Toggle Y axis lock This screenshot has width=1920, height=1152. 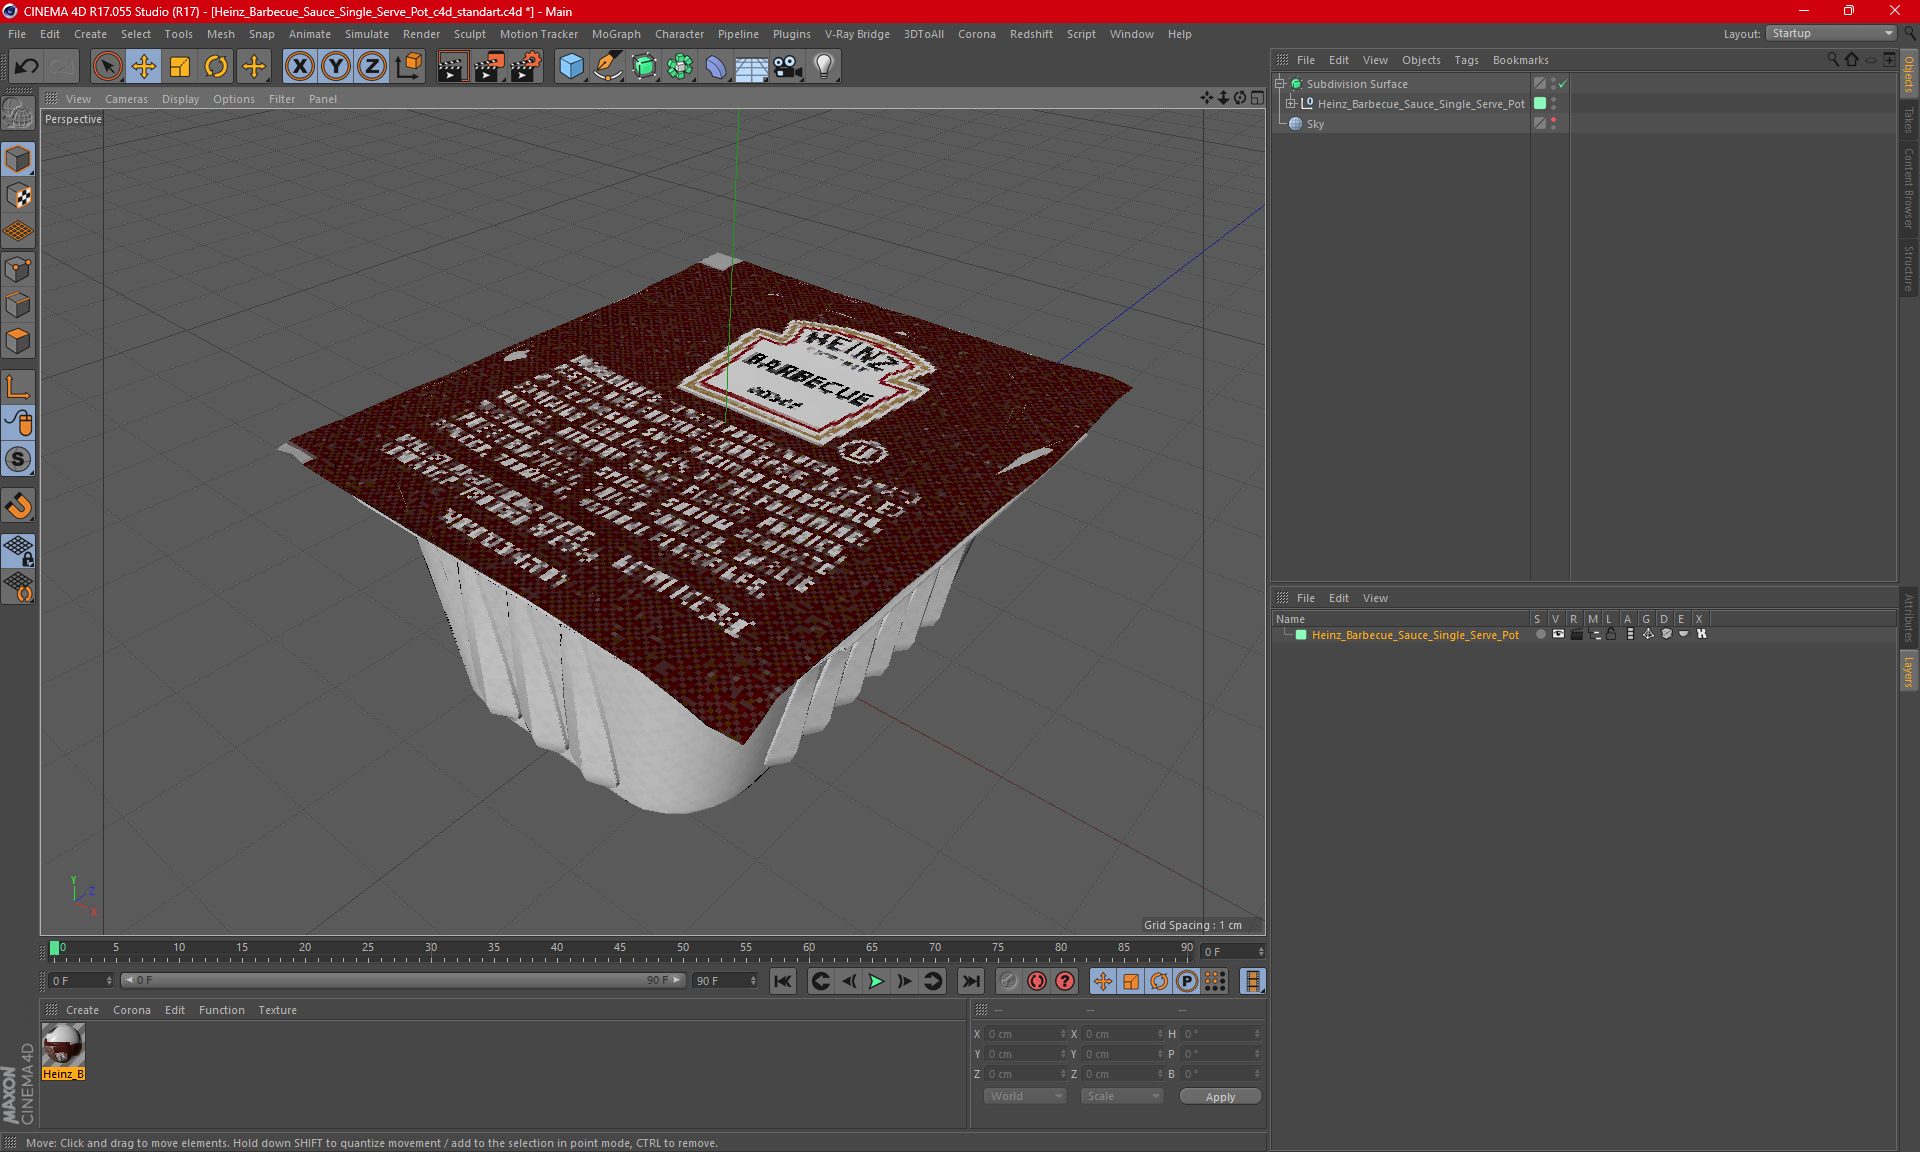tap(336, 67)
